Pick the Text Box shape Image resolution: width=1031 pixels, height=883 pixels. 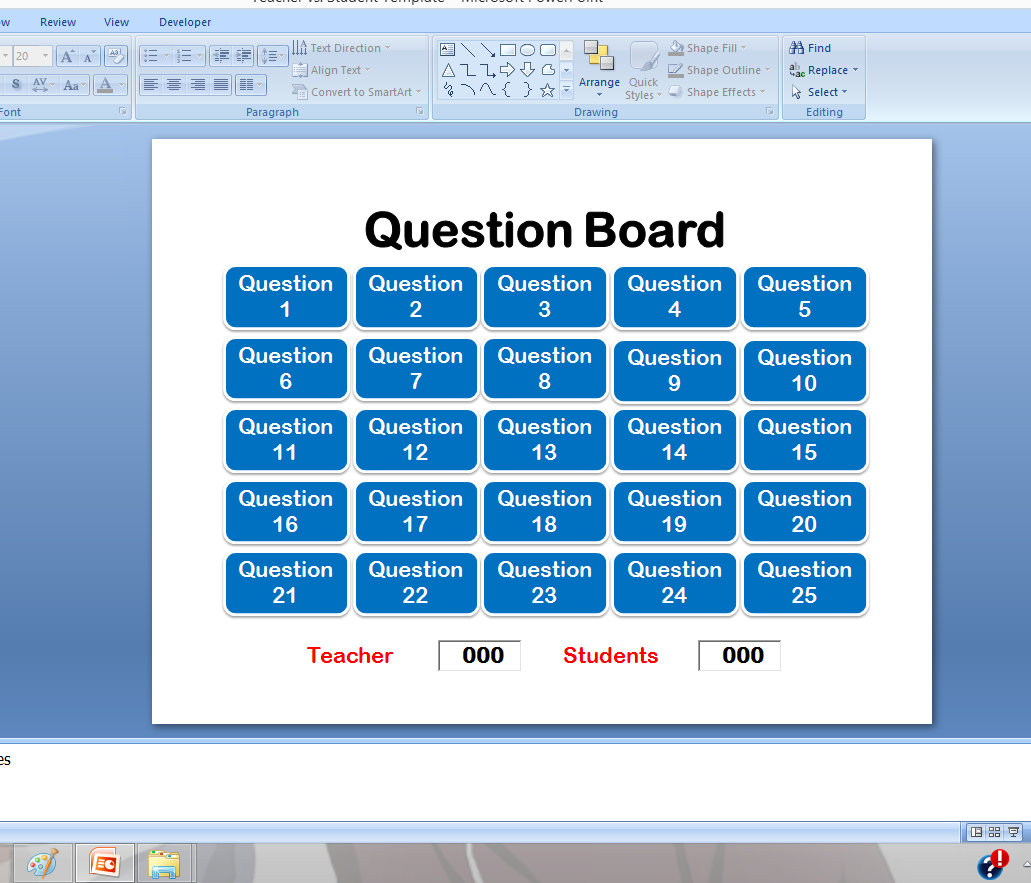point(448,49)
